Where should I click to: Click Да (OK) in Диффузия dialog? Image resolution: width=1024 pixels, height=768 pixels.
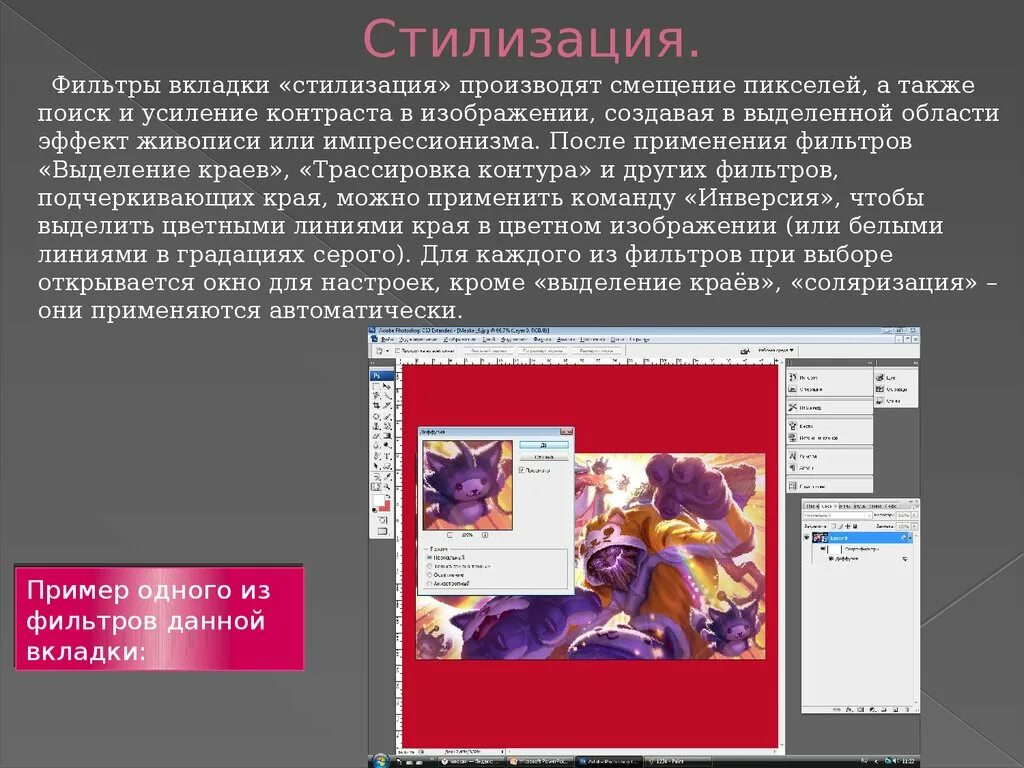click(x=544, y=445)
